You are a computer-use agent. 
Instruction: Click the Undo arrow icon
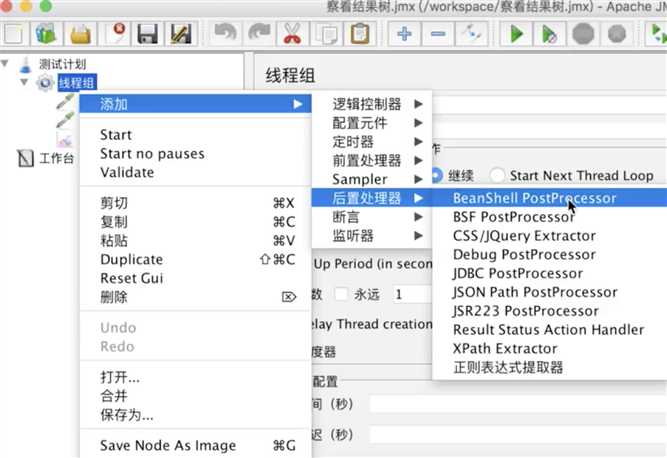pyautogui.click(x=225, y=34)
